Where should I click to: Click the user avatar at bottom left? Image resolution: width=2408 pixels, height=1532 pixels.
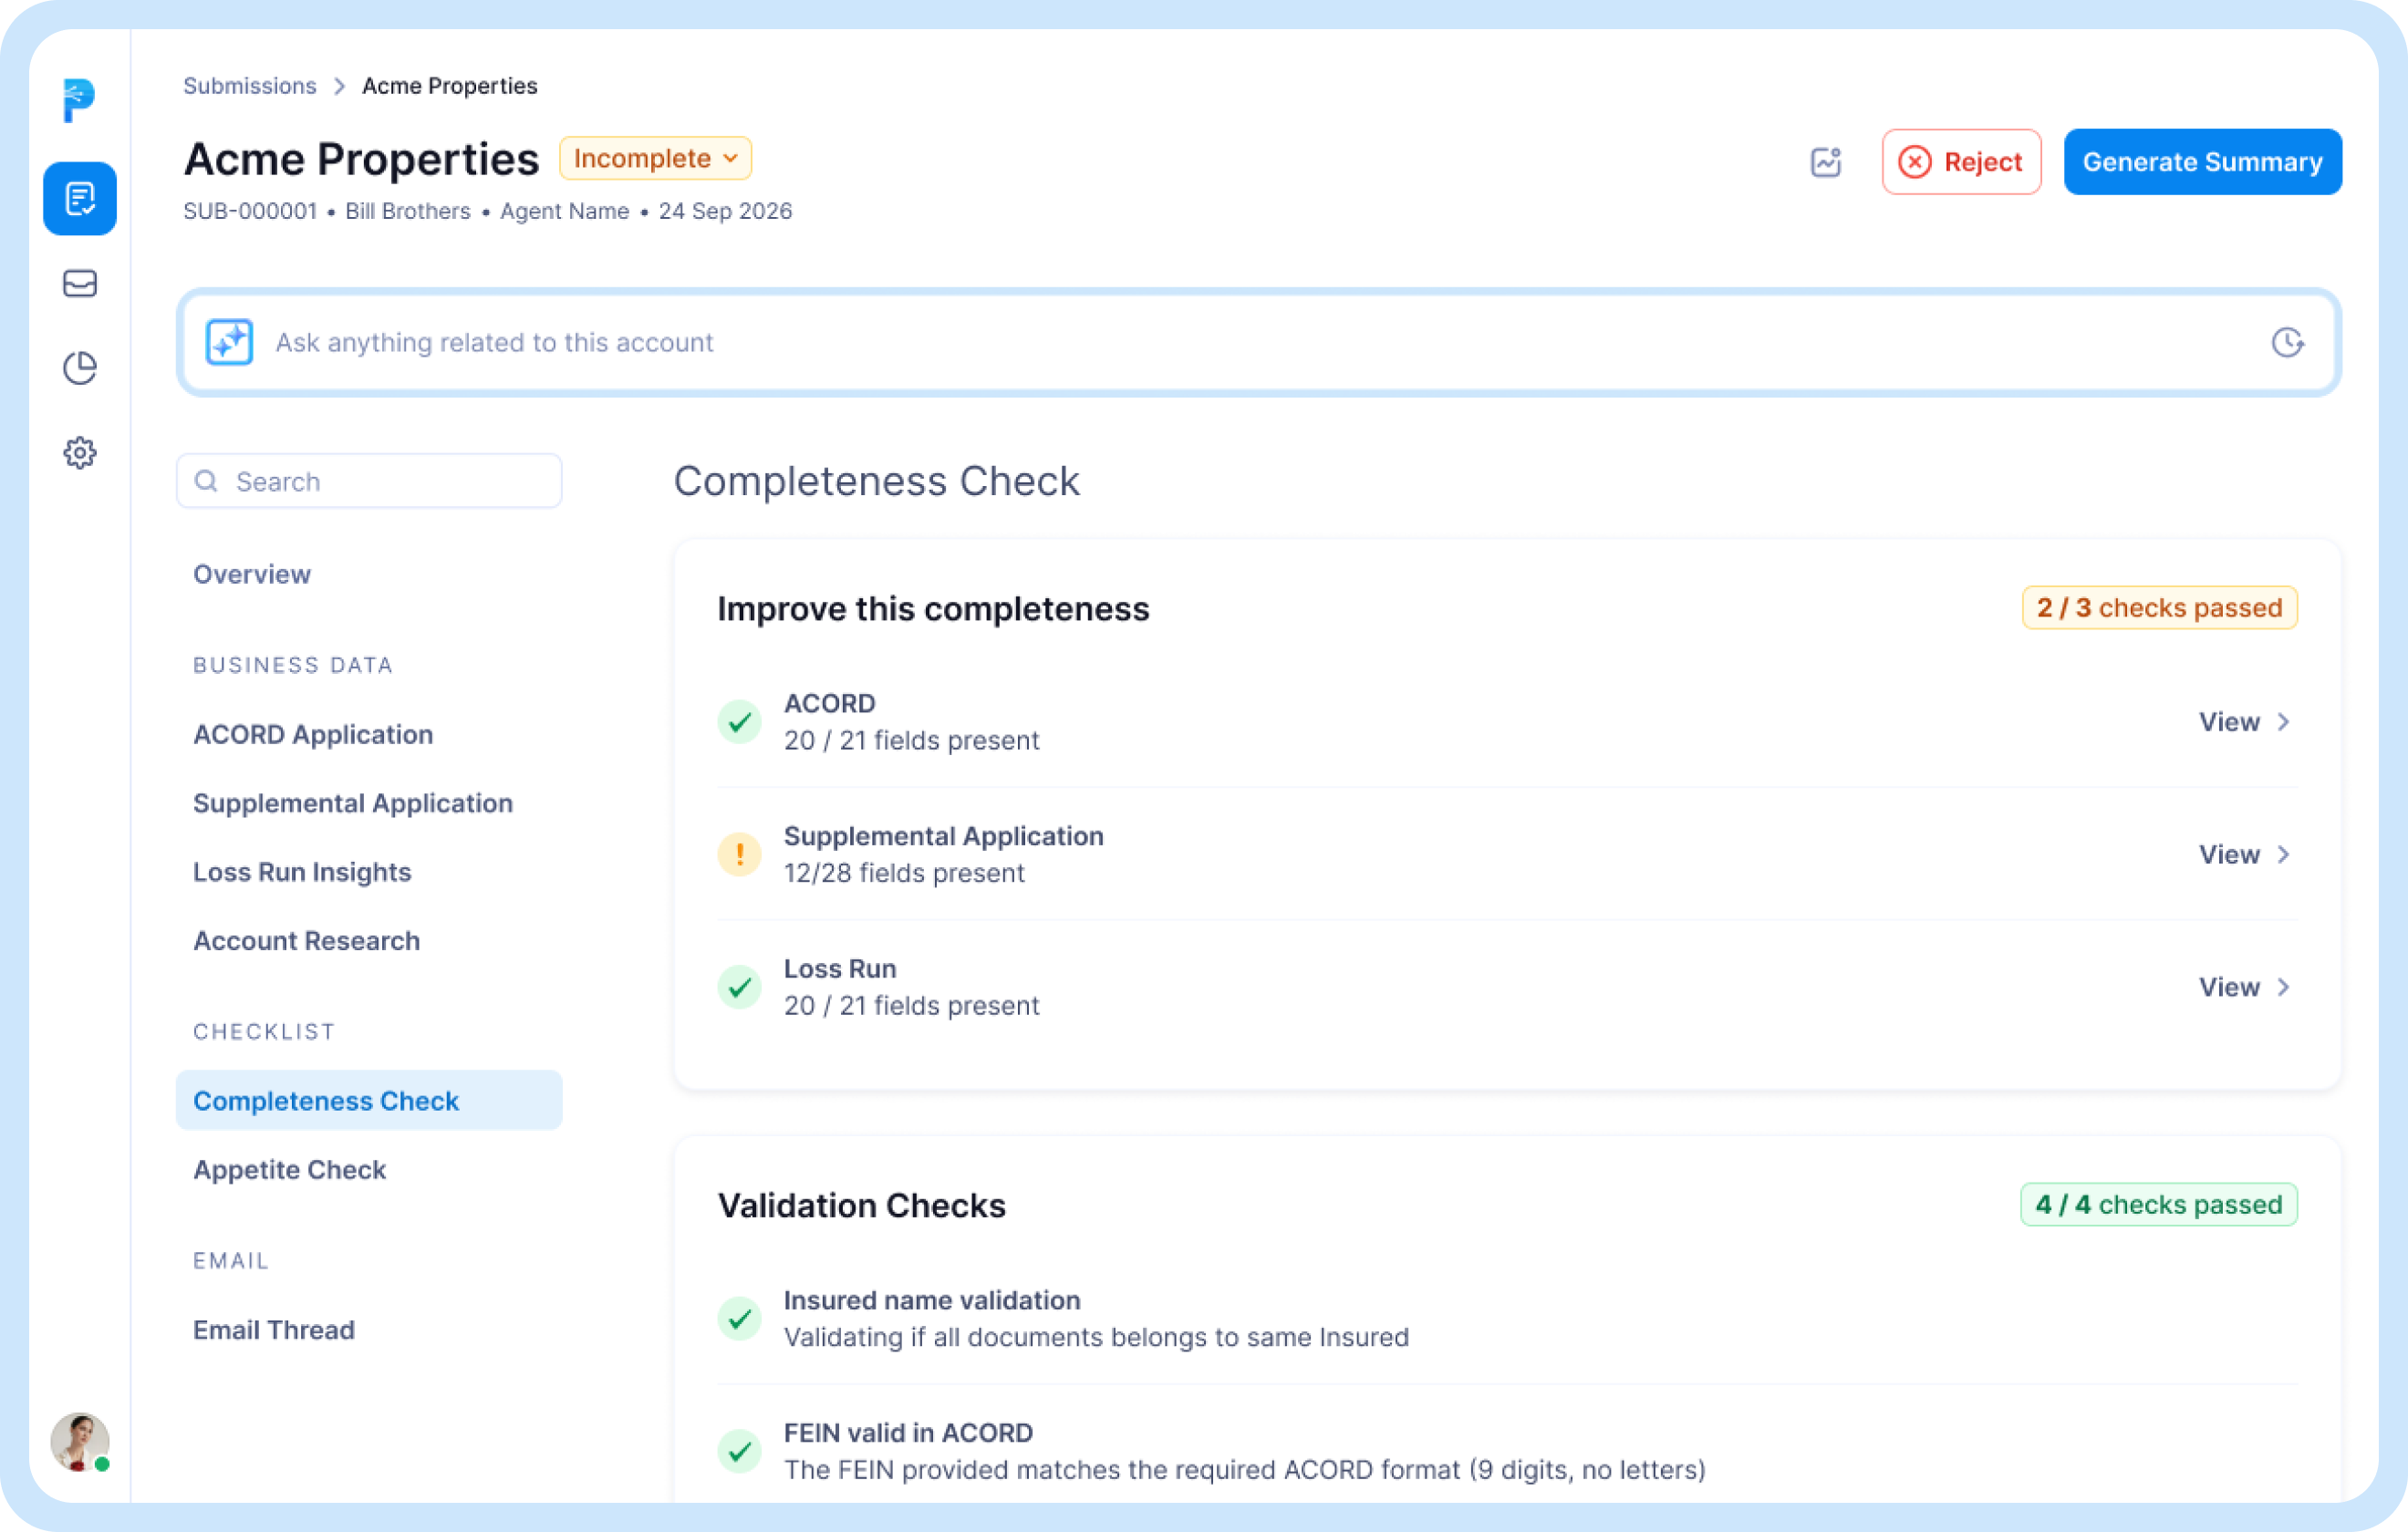79,1441
